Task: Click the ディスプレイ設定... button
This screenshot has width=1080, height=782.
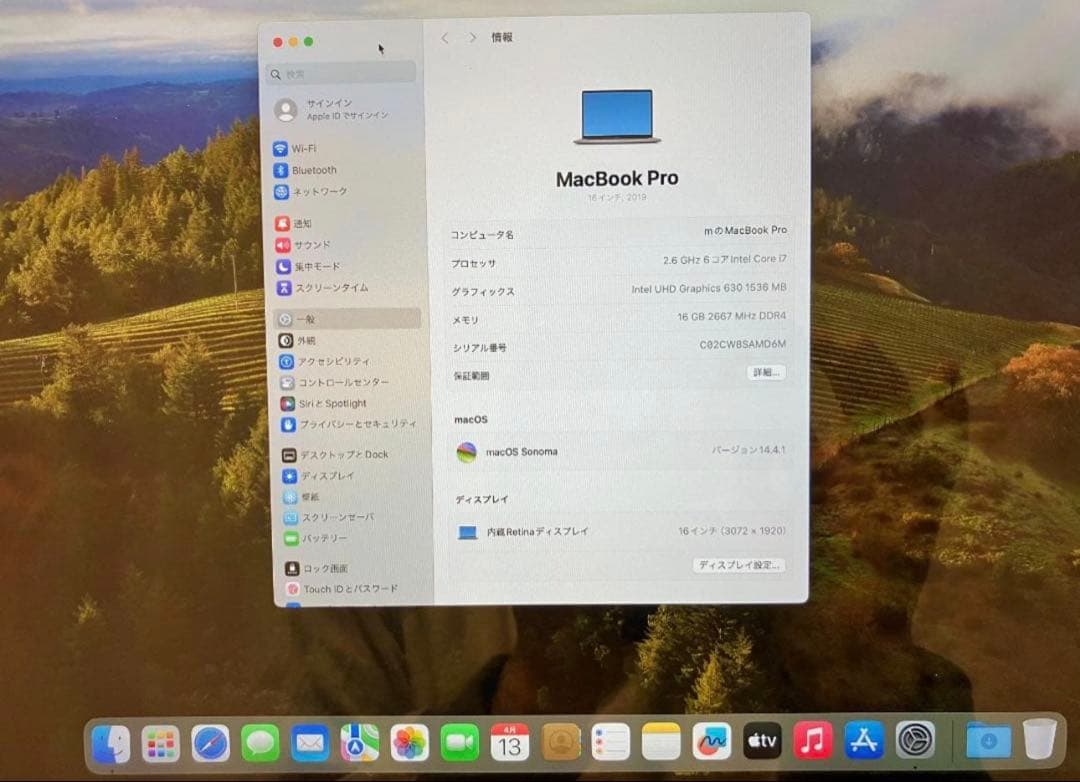Action: pos(738,565)
